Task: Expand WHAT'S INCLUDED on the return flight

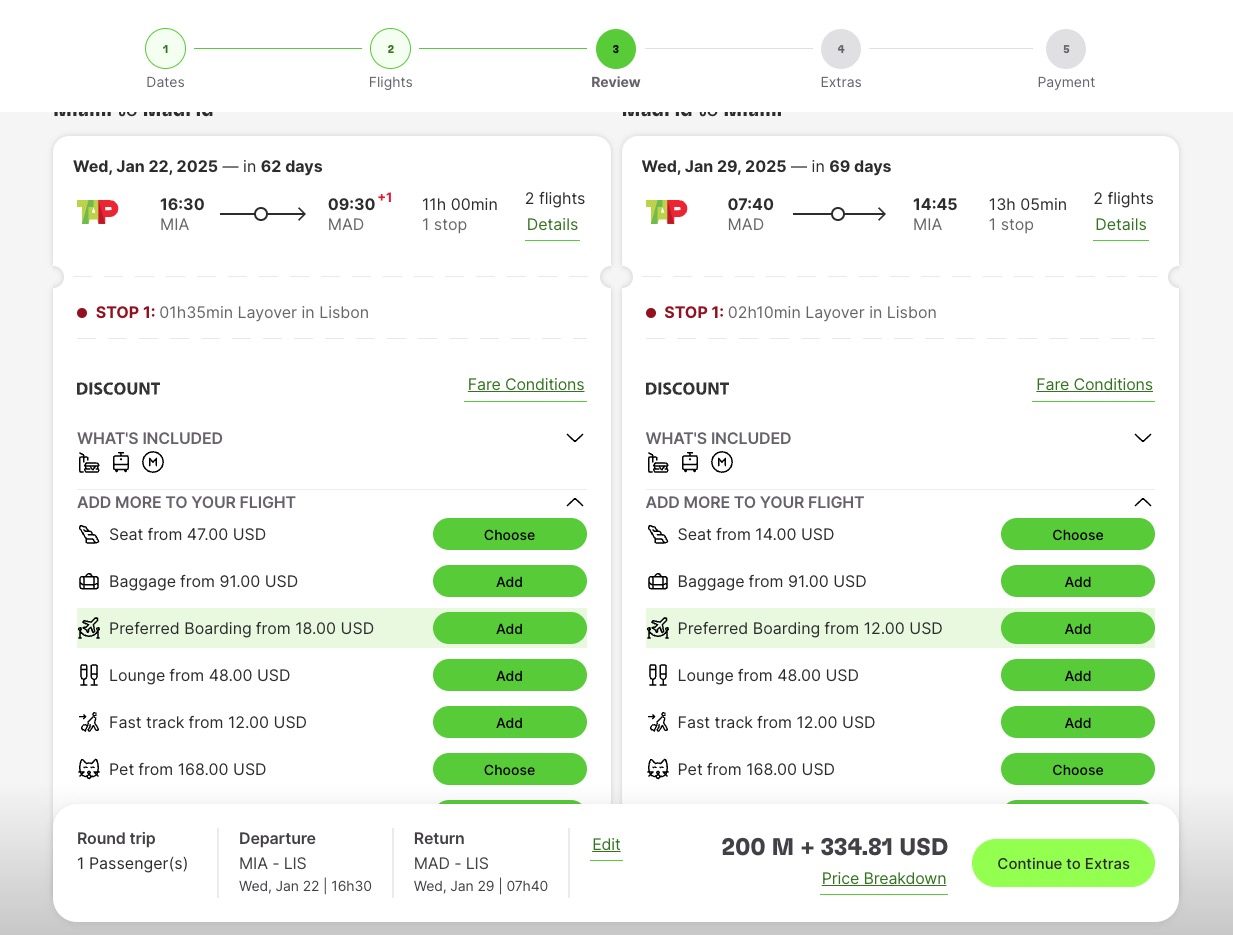Action: click(x=1143, y=438)
